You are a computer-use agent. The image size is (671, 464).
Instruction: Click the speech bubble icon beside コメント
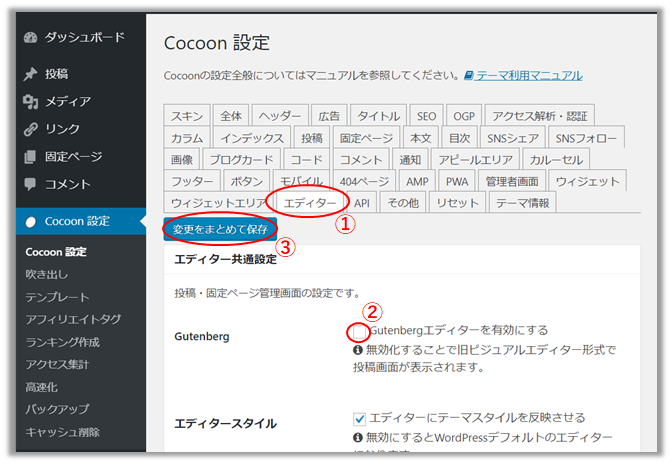coord(30,184)
